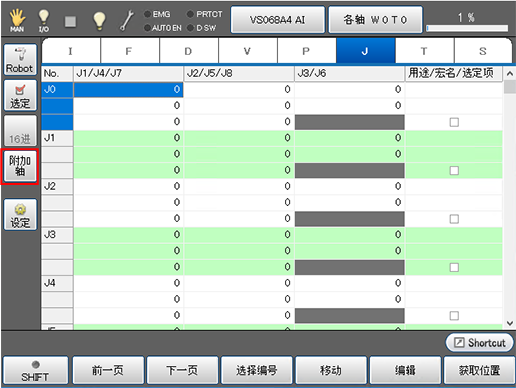The width and height of the screenshot is (516, 388).
Task: Select the J2 row J2 value cell
Action: (239, 186)
